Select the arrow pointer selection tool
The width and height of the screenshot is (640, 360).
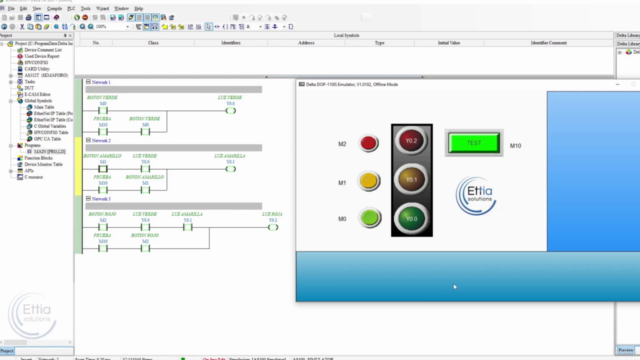pos(209,27)
